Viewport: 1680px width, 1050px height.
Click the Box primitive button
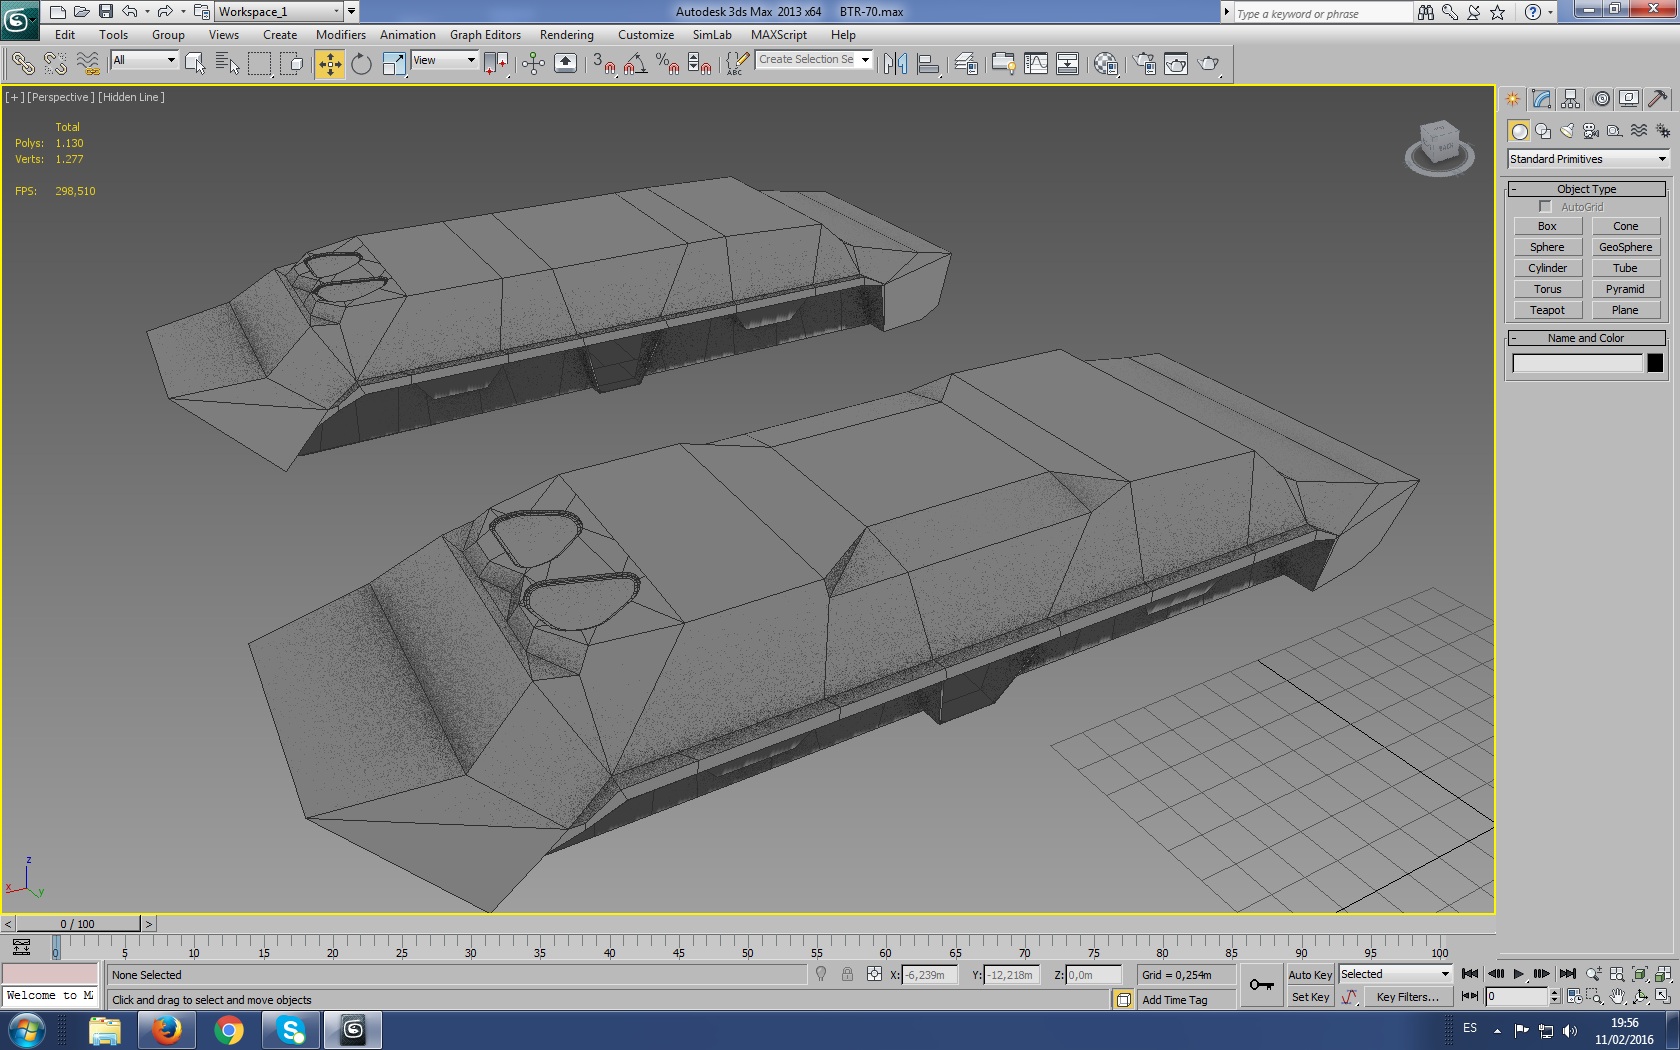[x=1547, y=227]
